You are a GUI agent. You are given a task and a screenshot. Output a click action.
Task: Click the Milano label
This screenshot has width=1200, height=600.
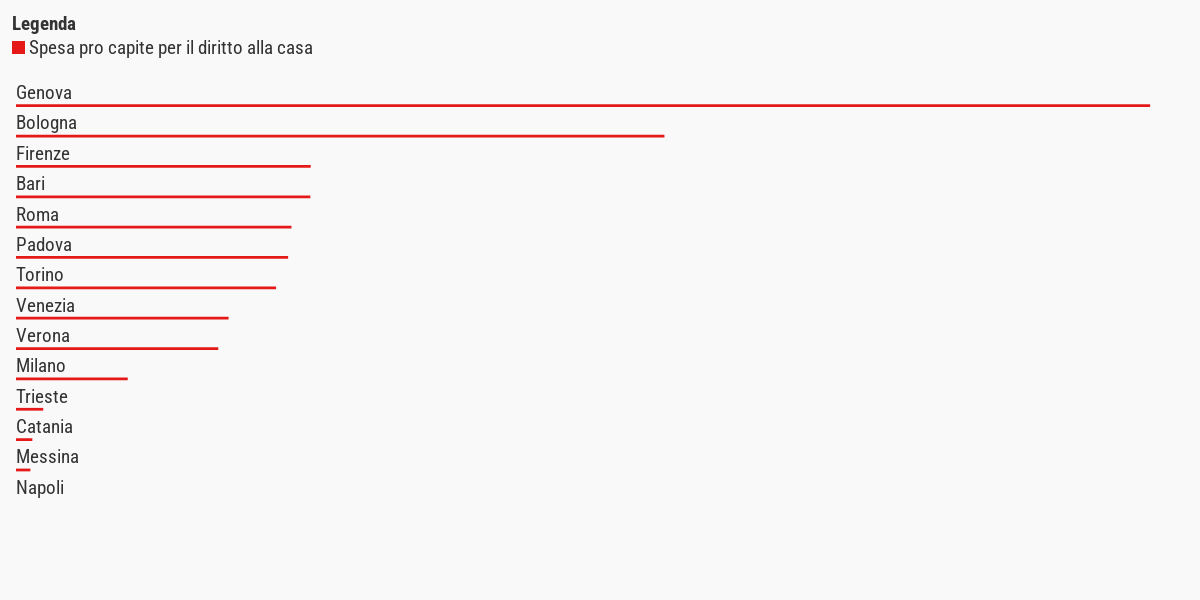click(x=41, y=366)
